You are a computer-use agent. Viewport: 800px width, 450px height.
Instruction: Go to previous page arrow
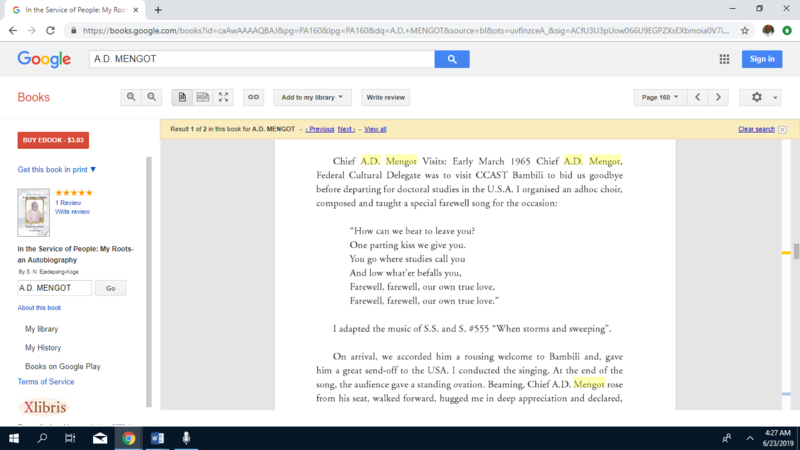(697, 97)
